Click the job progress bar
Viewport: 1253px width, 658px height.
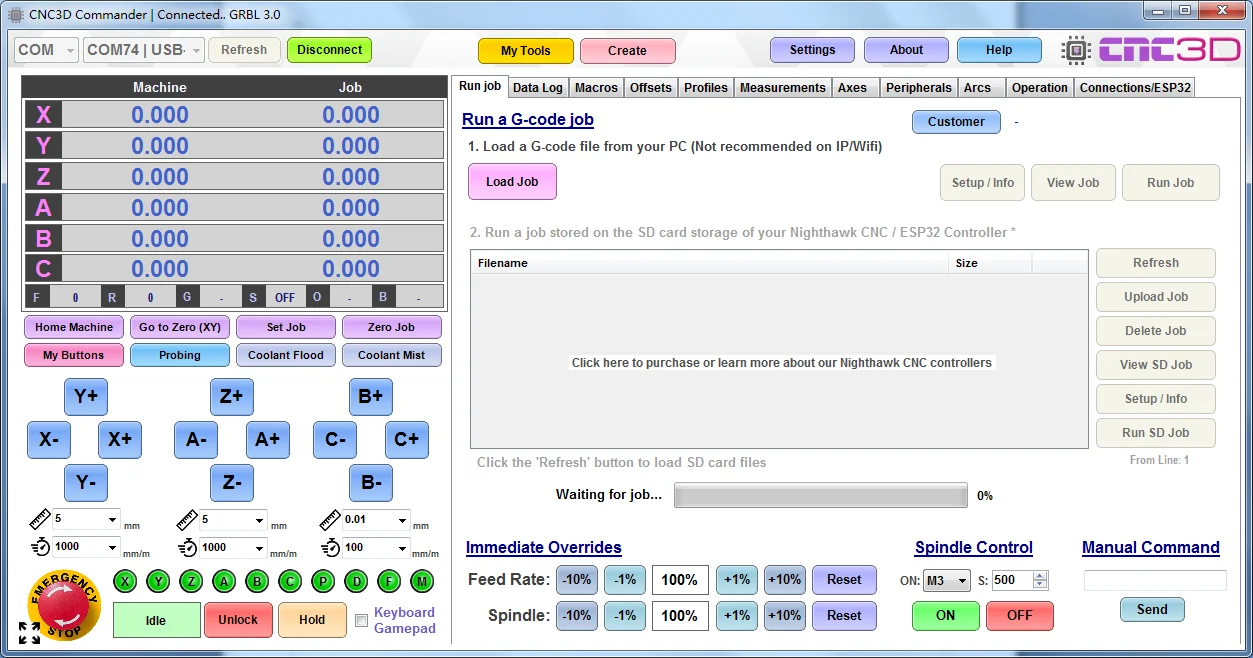click(821, 495)
